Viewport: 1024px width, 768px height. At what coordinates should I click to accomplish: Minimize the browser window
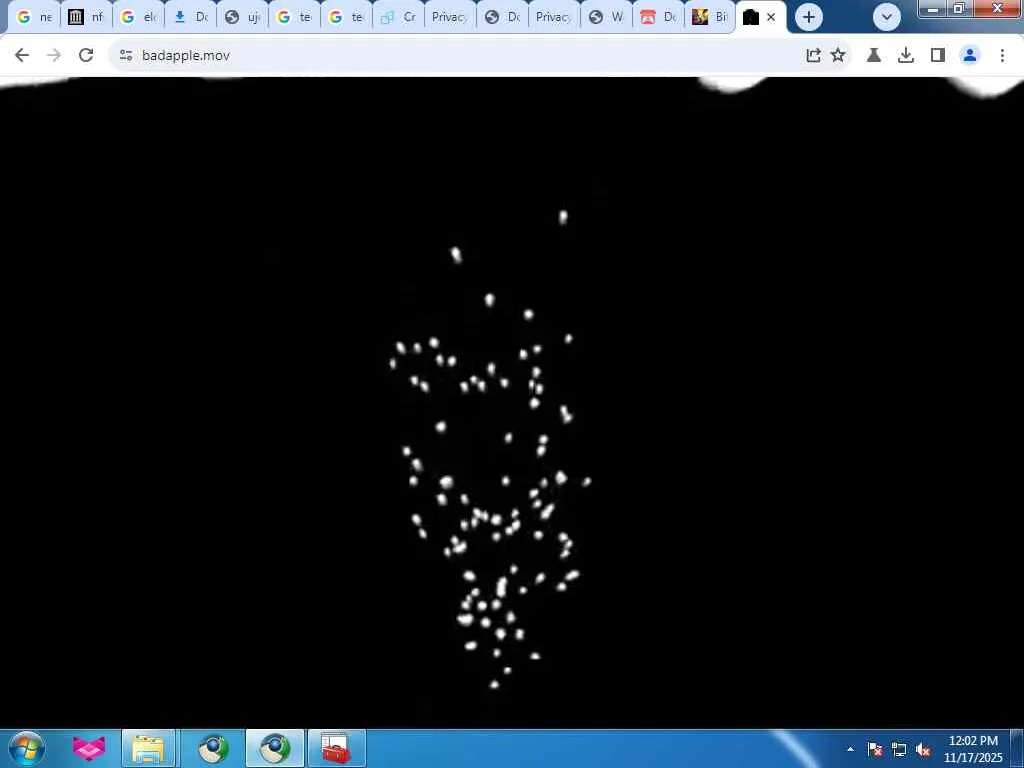(933, 8)
